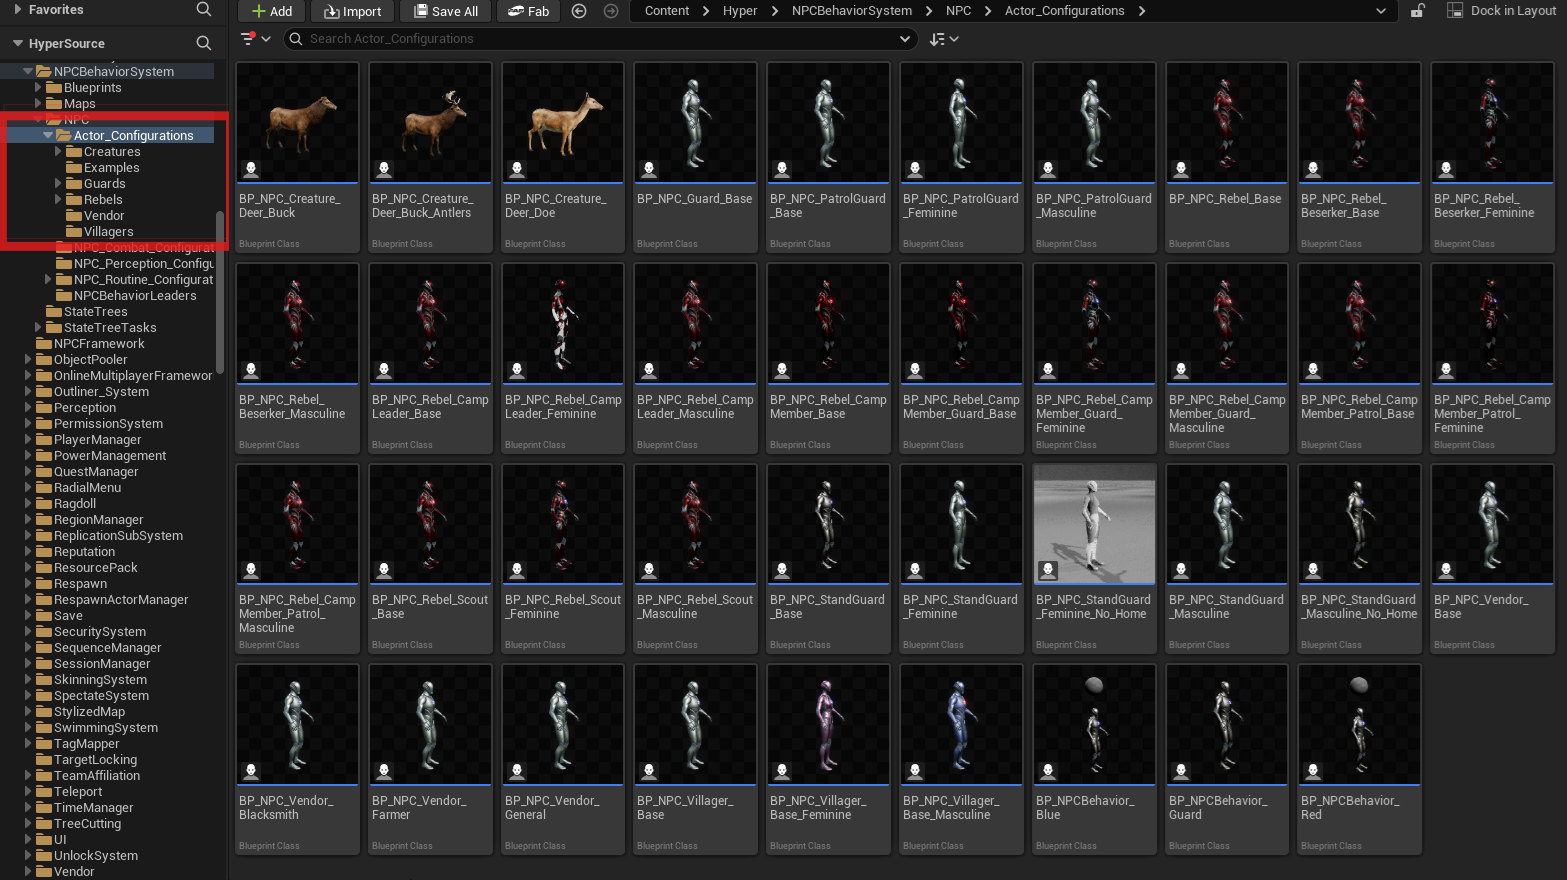This screenshot has width=1567, height=880.
Task: Search in the HyperSource folder tree
Action: click(x=204, y=43)
